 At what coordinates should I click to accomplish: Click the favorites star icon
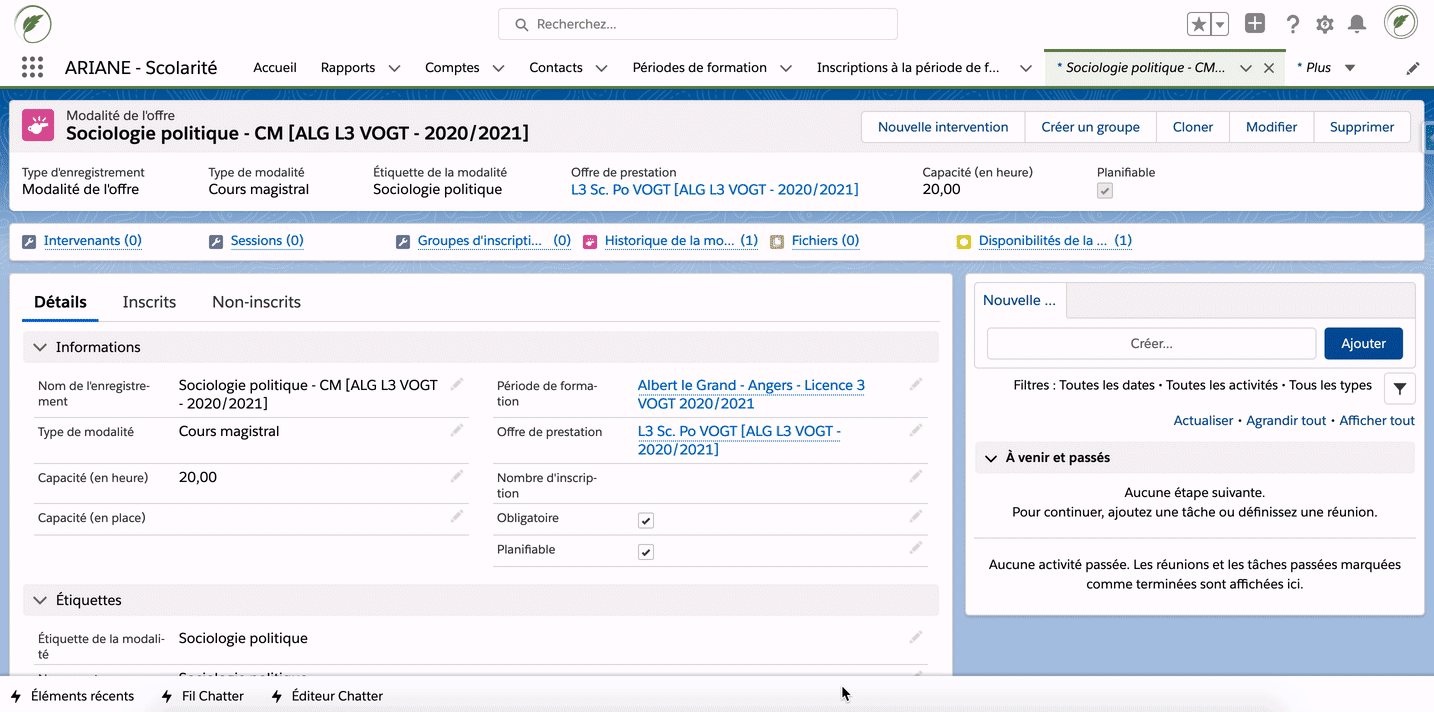tap(1198, 24)
